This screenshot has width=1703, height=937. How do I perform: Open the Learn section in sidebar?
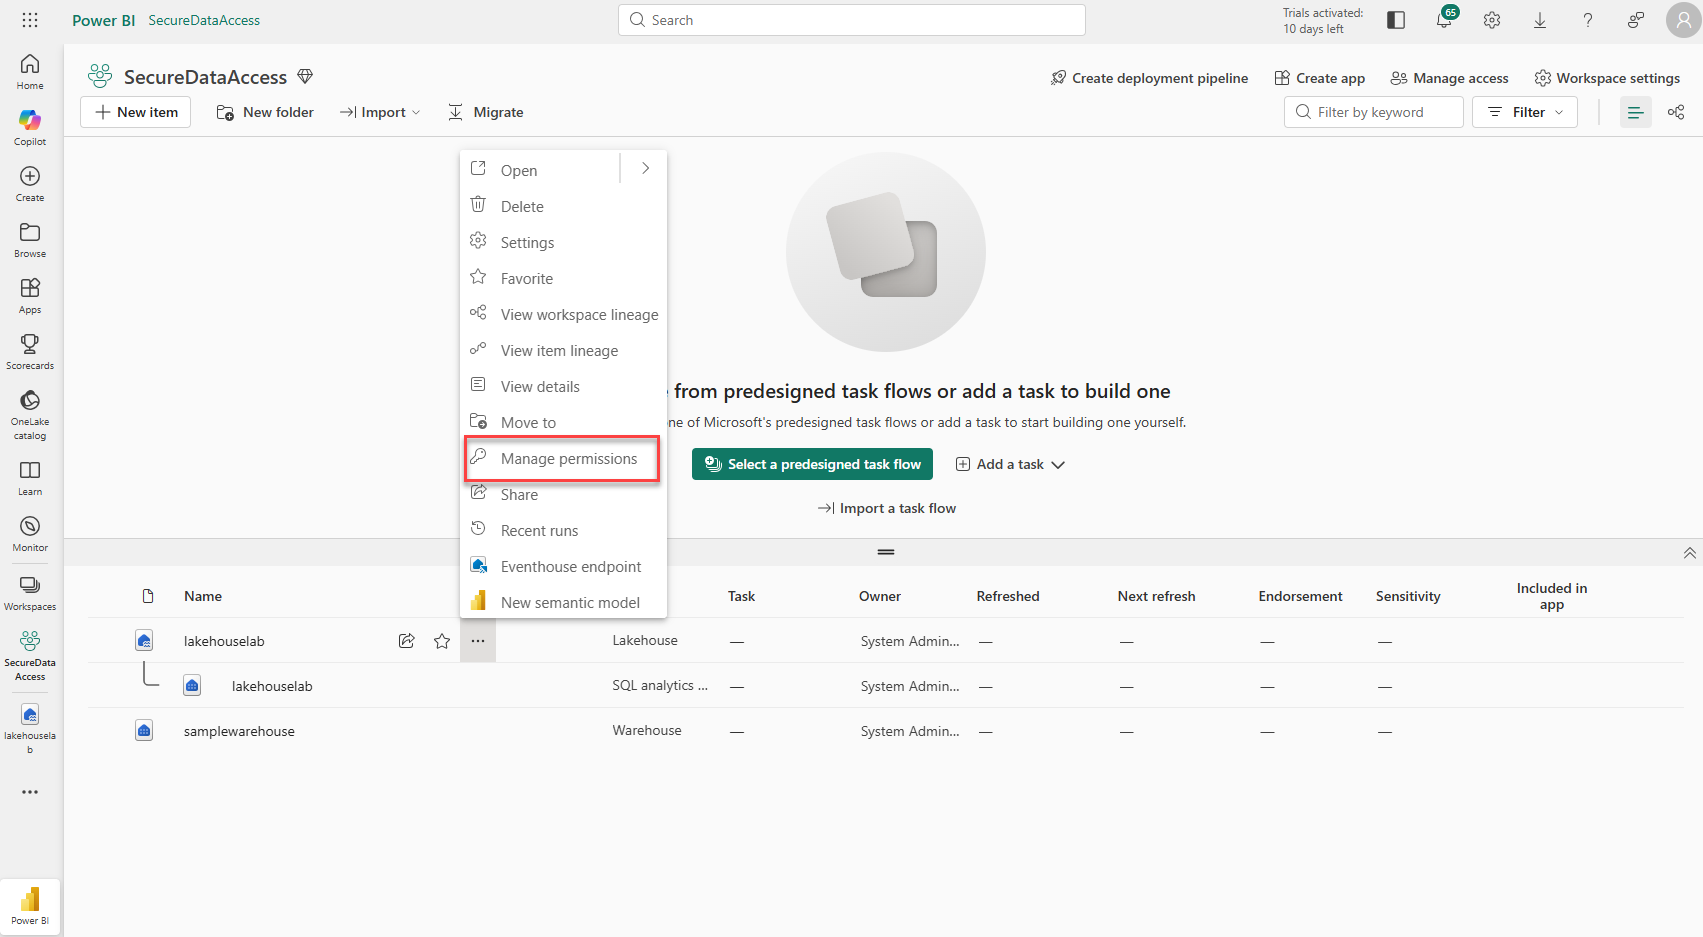coord(30,478)
